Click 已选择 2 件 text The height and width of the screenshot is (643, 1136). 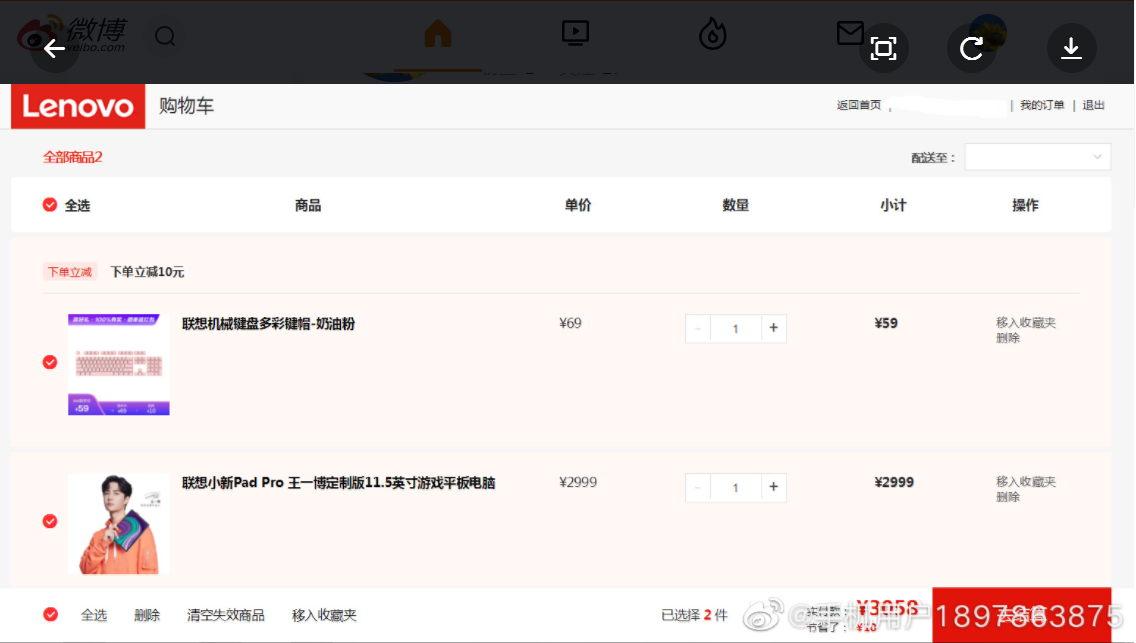click(694, 615)
